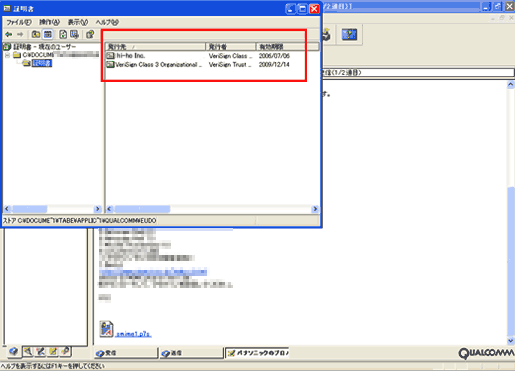
Task: Open the Help icon in certificate toolbar
Action: pyautogui.click(x=90, y=34)
